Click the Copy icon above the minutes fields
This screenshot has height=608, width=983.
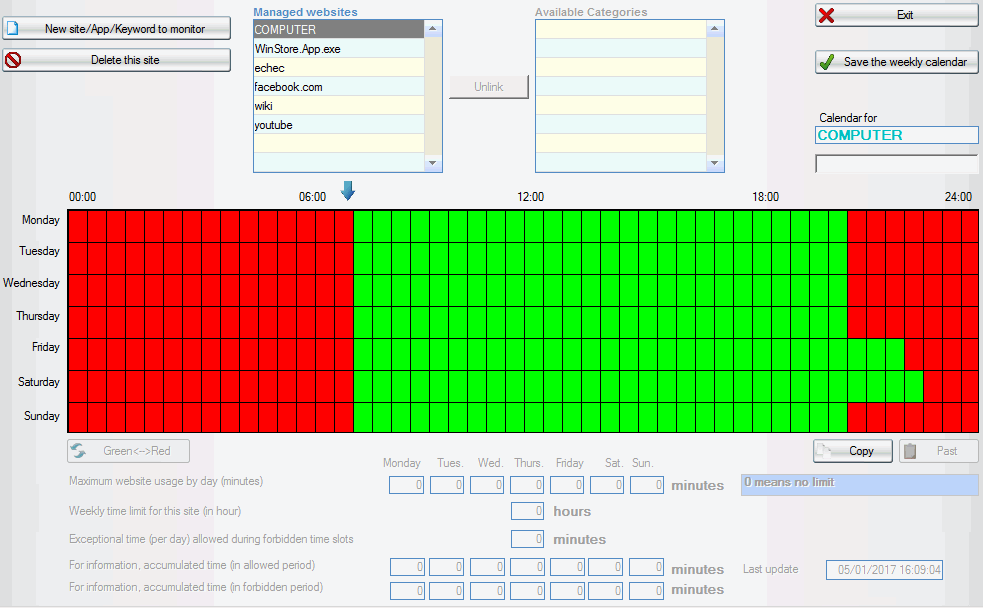pos(826,451)
